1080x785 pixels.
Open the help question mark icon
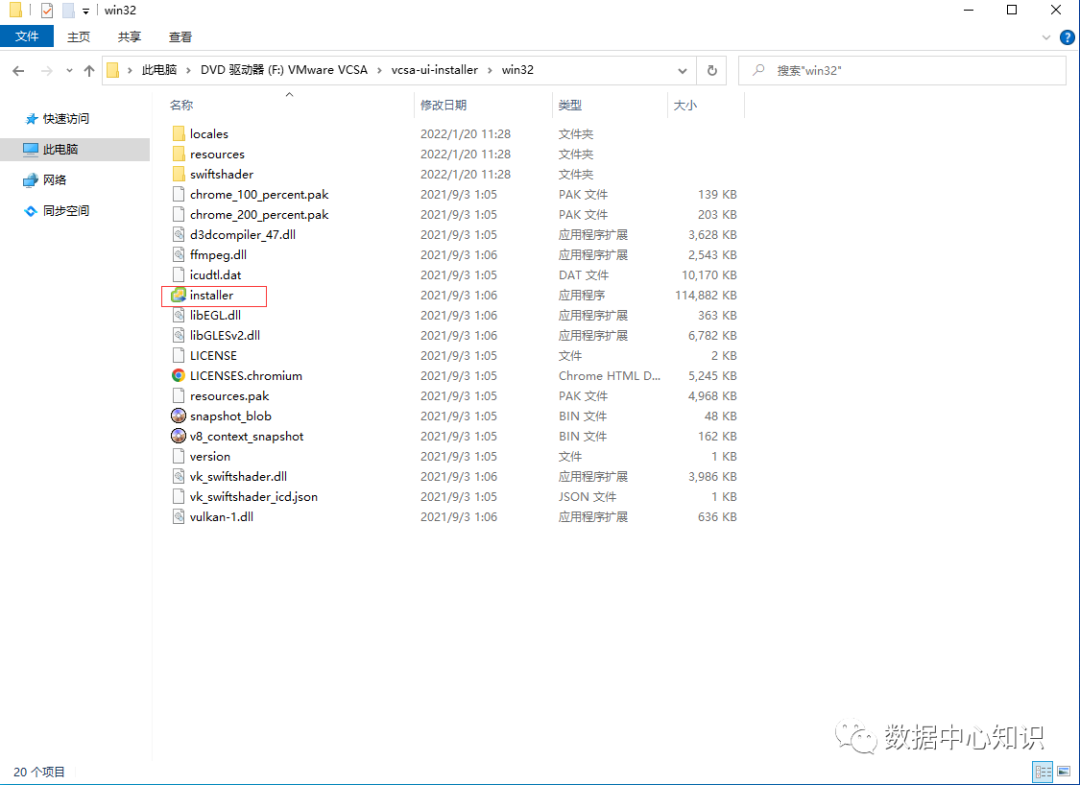[1067, 37]
